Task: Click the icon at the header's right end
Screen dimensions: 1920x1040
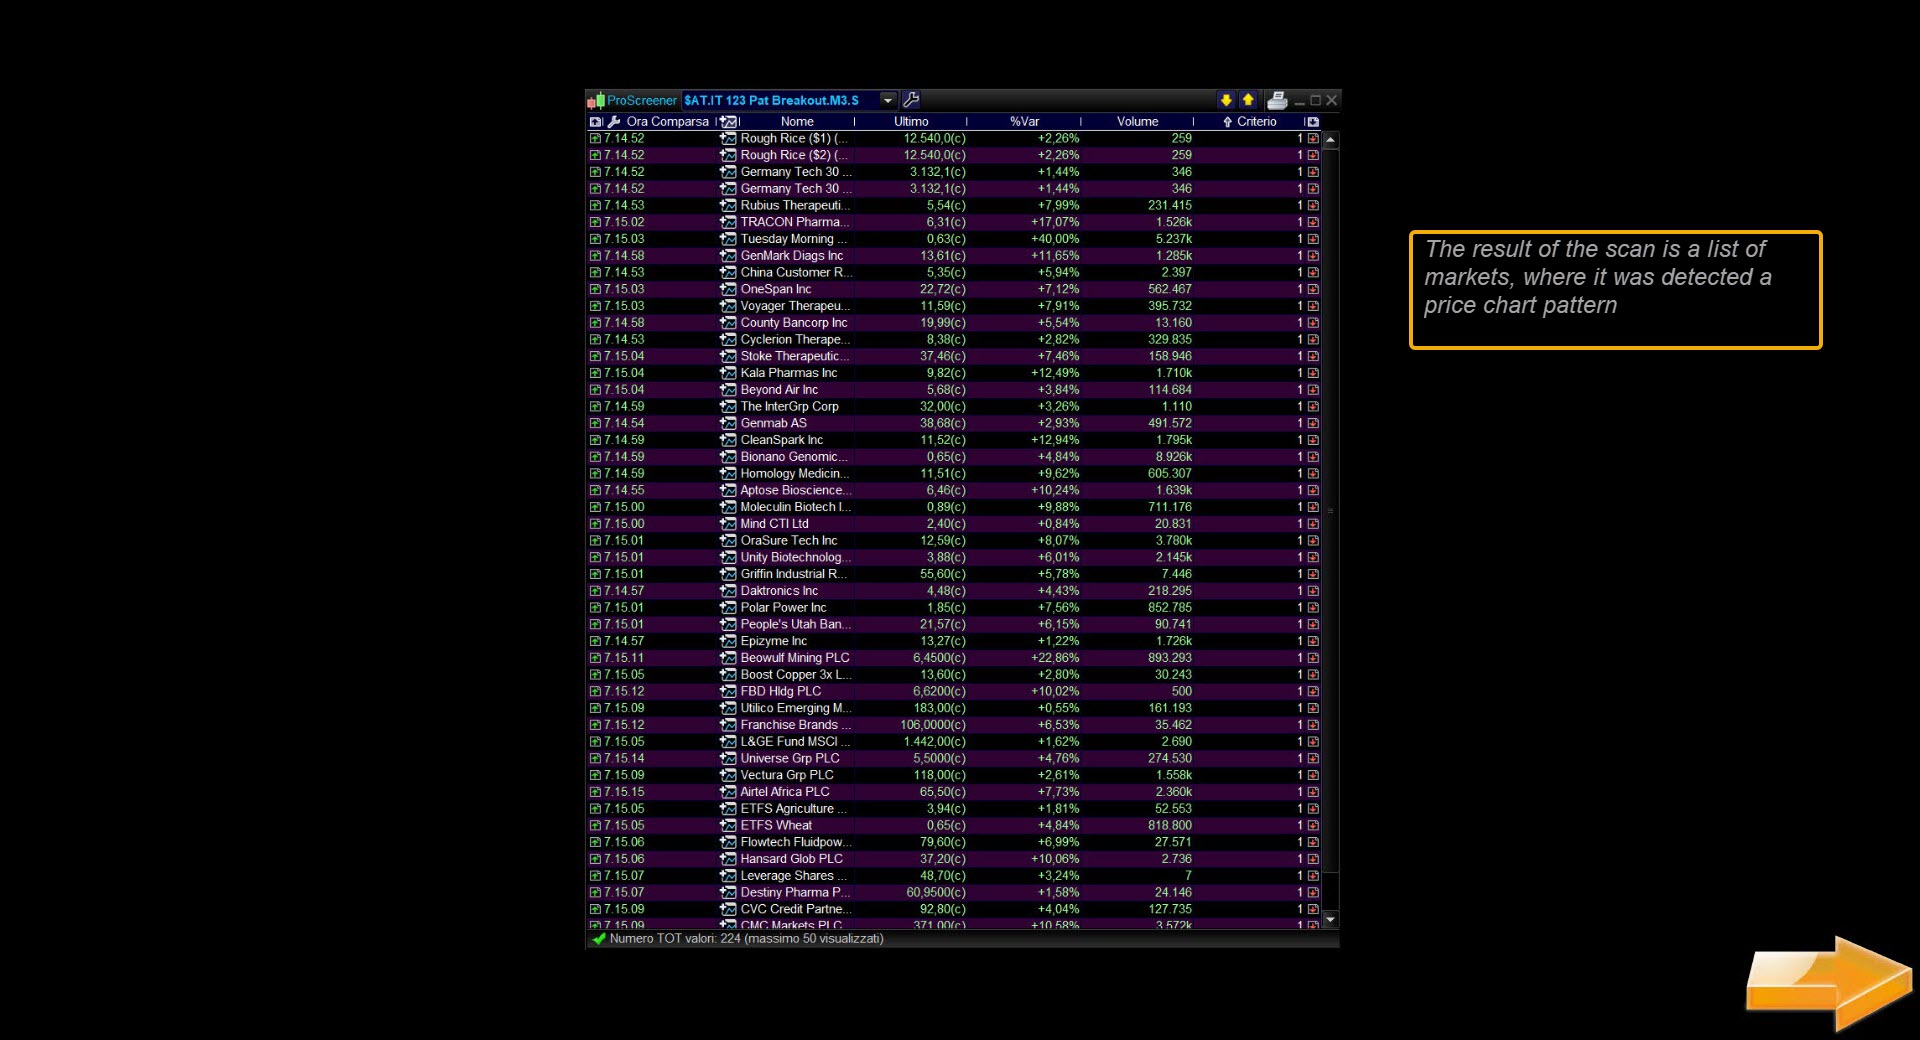Action: point(1313,122)
